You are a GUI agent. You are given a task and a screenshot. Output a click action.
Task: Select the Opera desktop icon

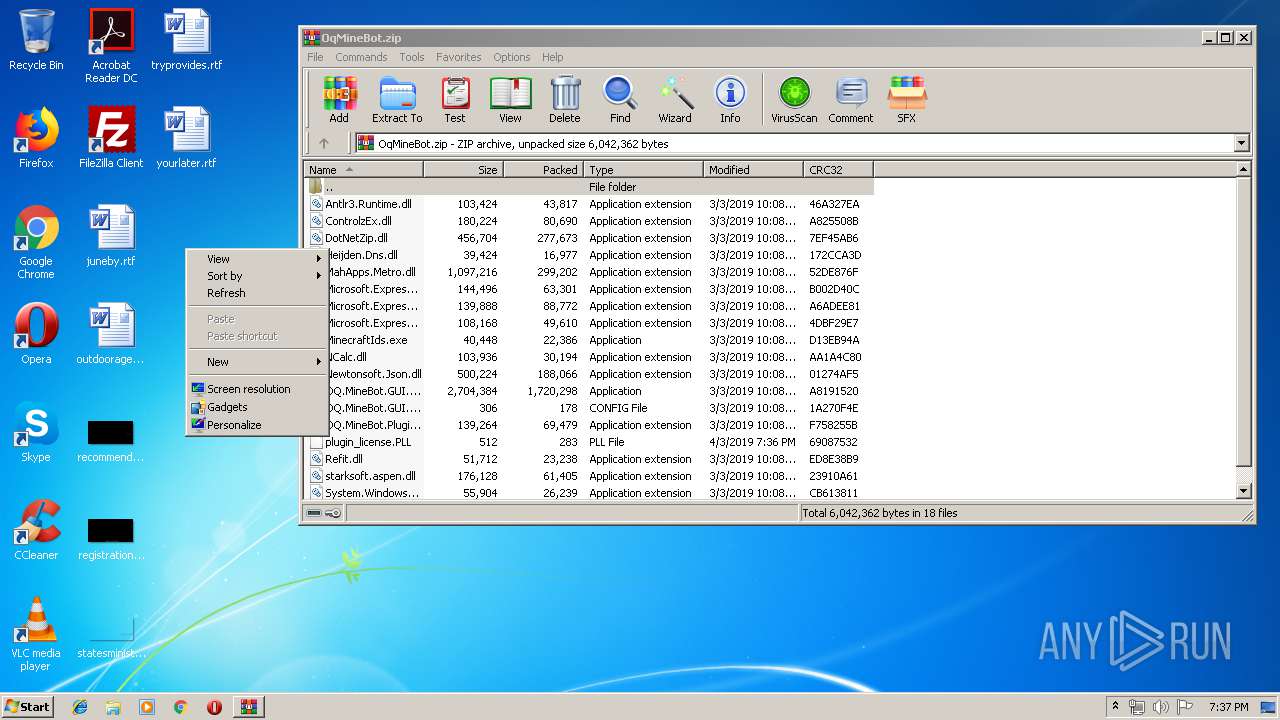pos(36,334)
